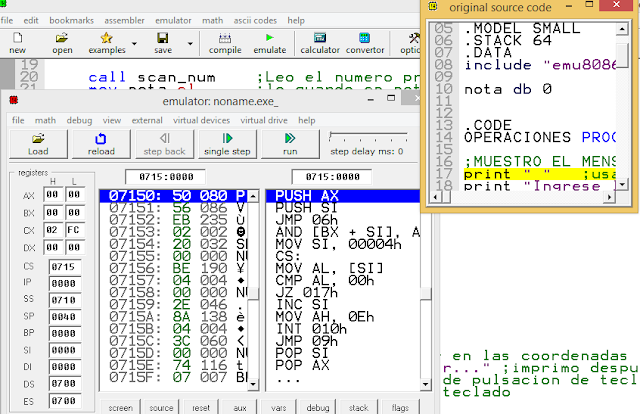Expand the save dropdown arrow
The height and width of the screenshot is (414, 640).
pos(190,43)
